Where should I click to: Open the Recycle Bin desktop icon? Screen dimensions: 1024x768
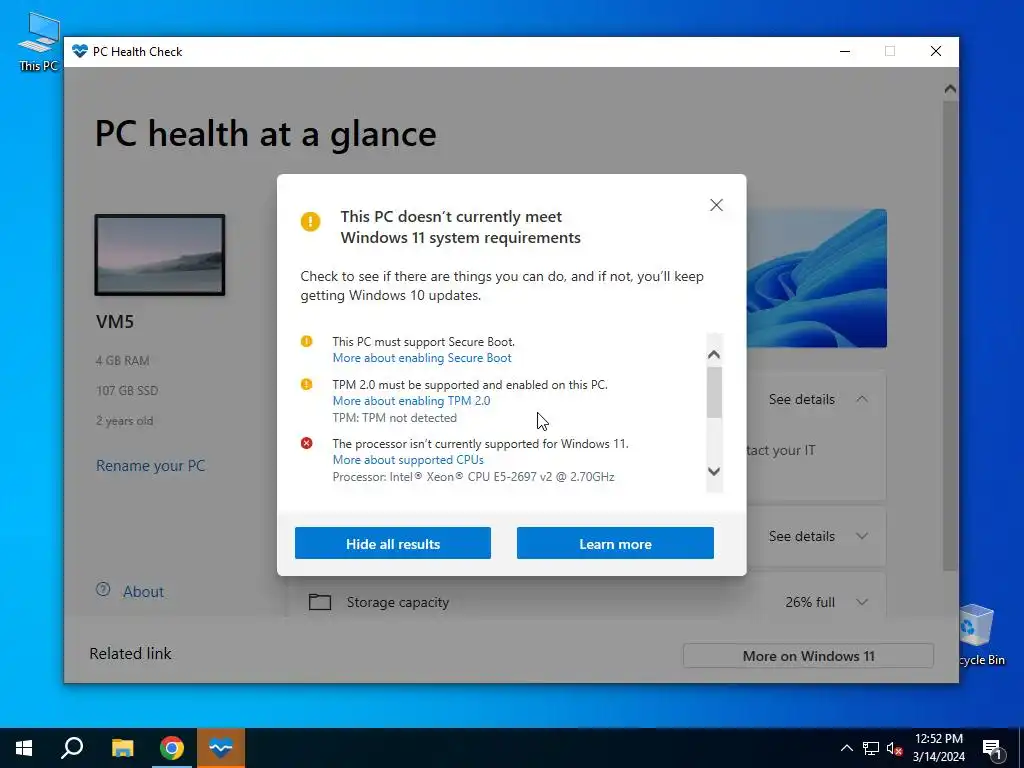[x=979, y=635]
